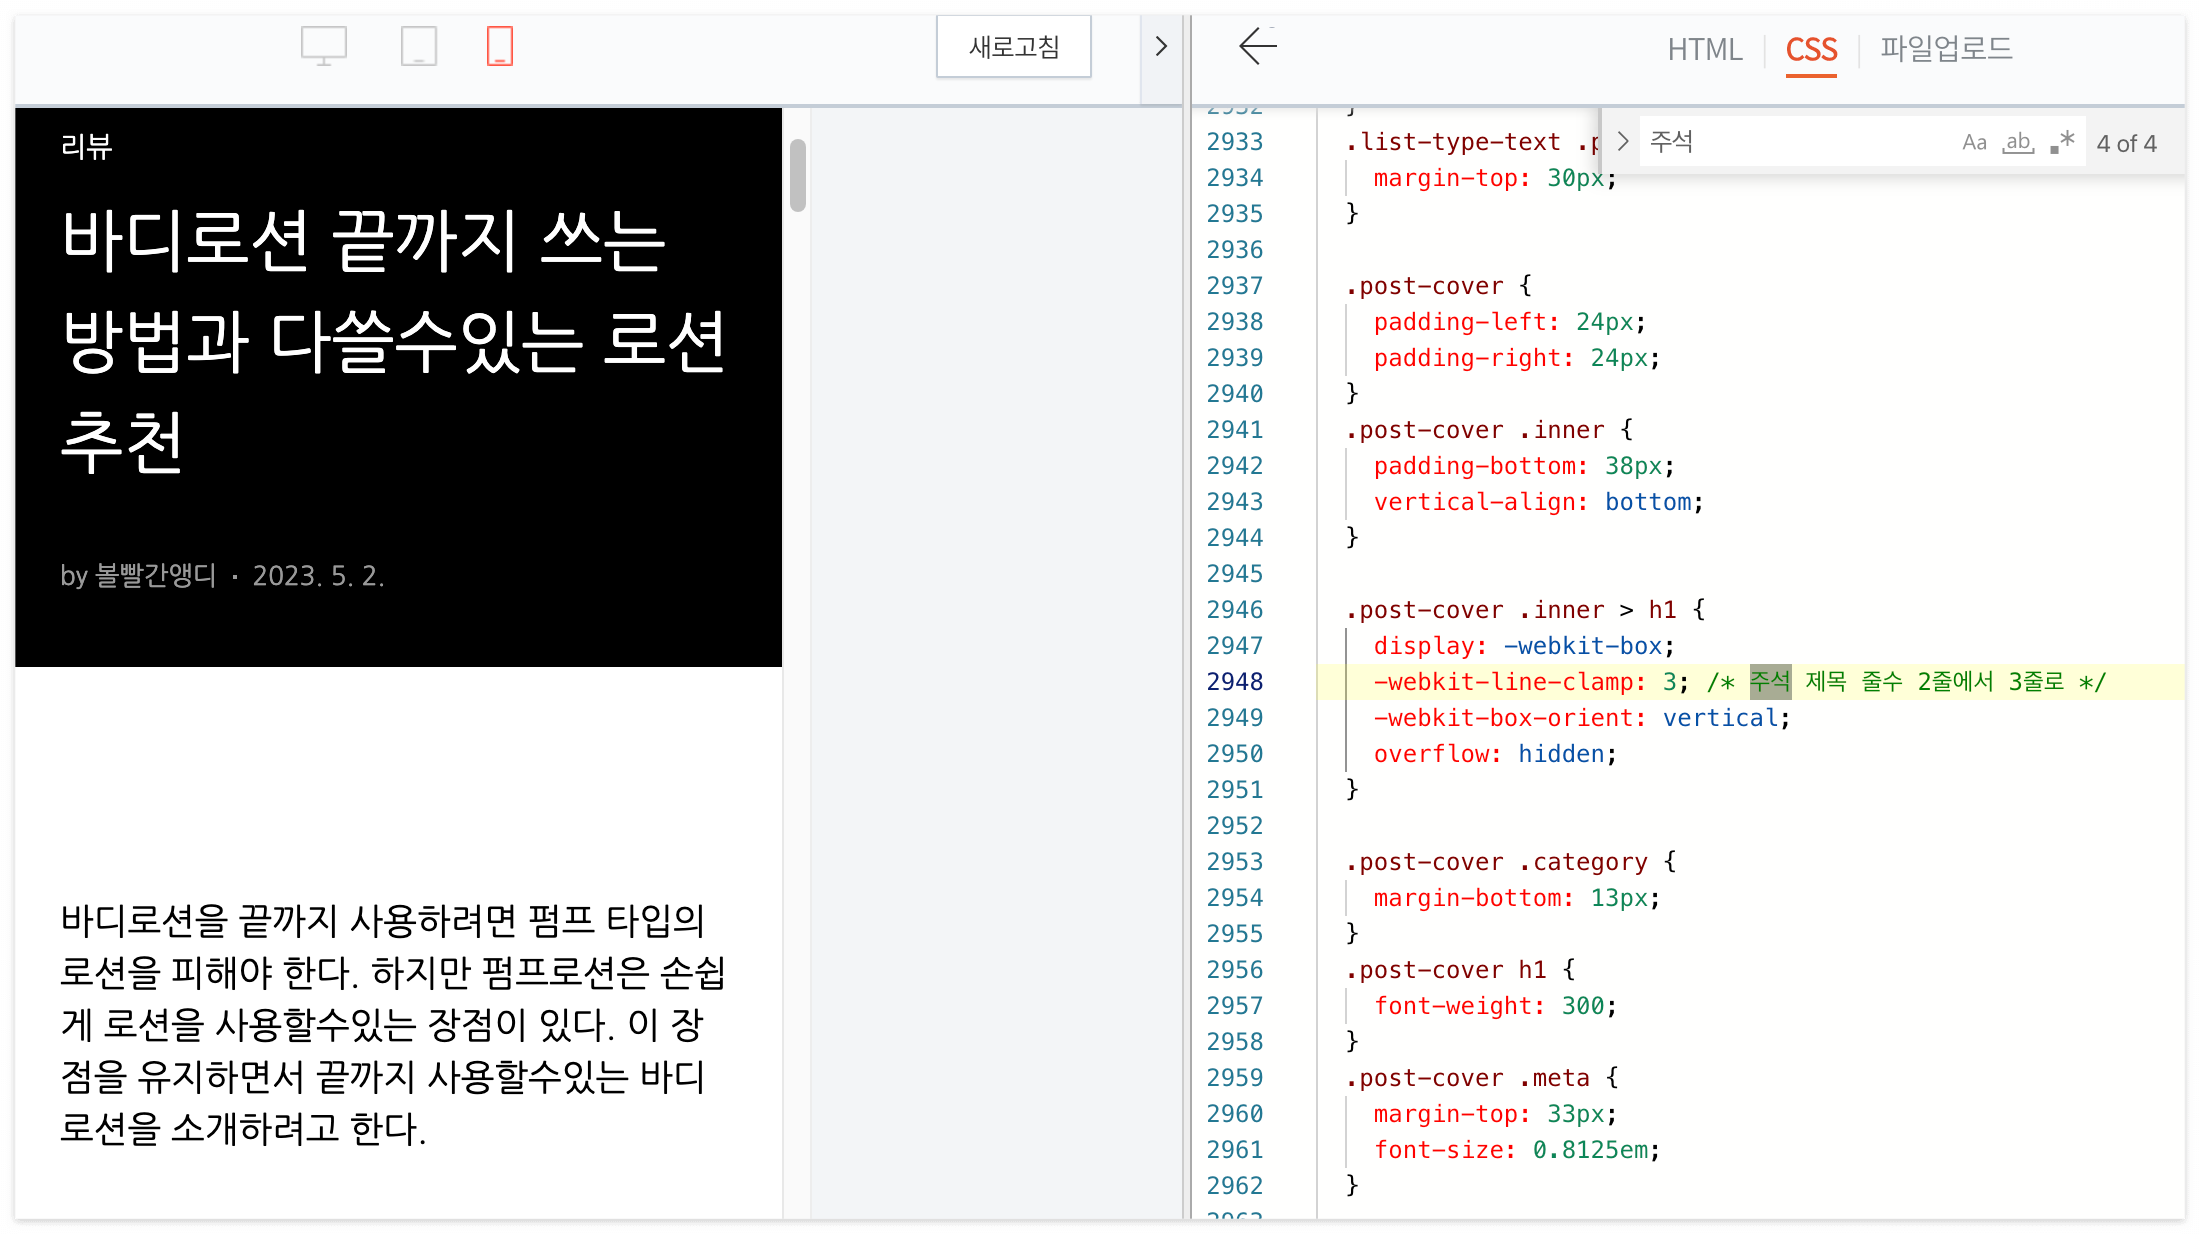Toggle regular expression search option
The image size is (2200, 1234).
(x=2062, y=143)
